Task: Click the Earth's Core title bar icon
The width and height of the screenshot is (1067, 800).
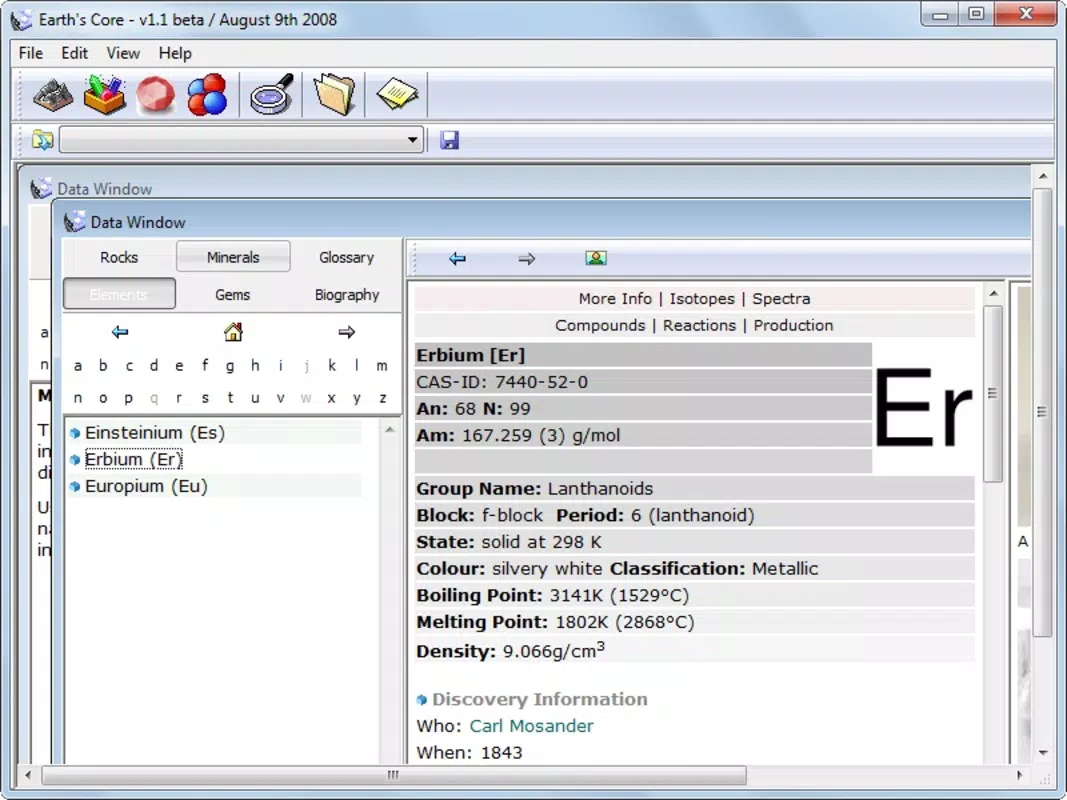Action: click(21, 20)
